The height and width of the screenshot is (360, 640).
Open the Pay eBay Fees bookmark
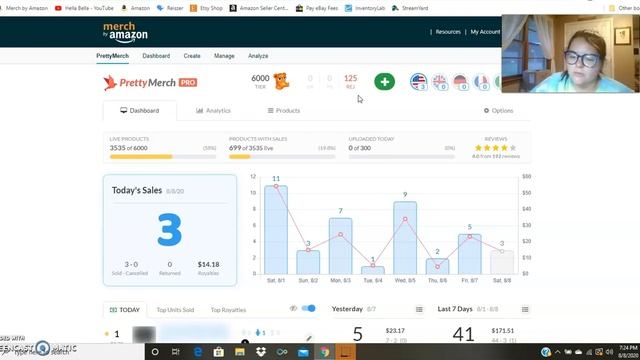[317, 8]
